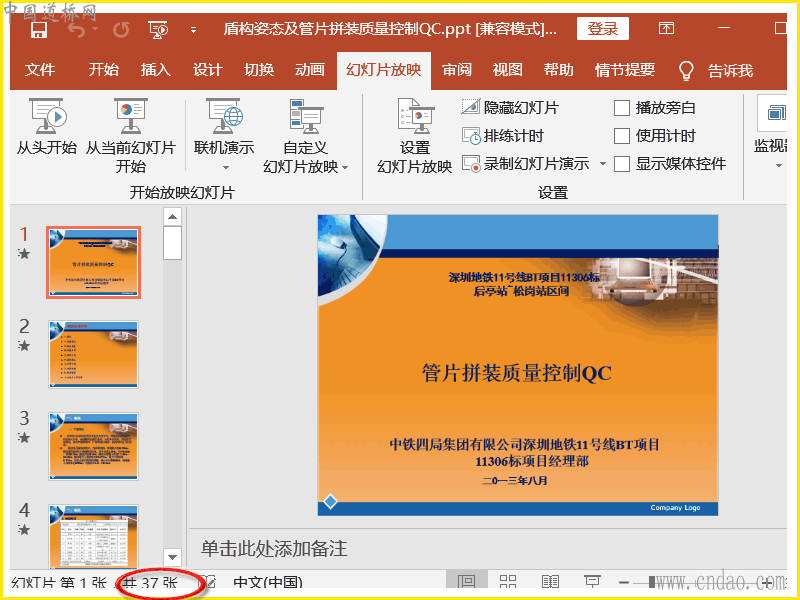Viewport: 800px width, 600px height.
Task: Select slide 4 thumbnail
Action: (x=93, y=536)
